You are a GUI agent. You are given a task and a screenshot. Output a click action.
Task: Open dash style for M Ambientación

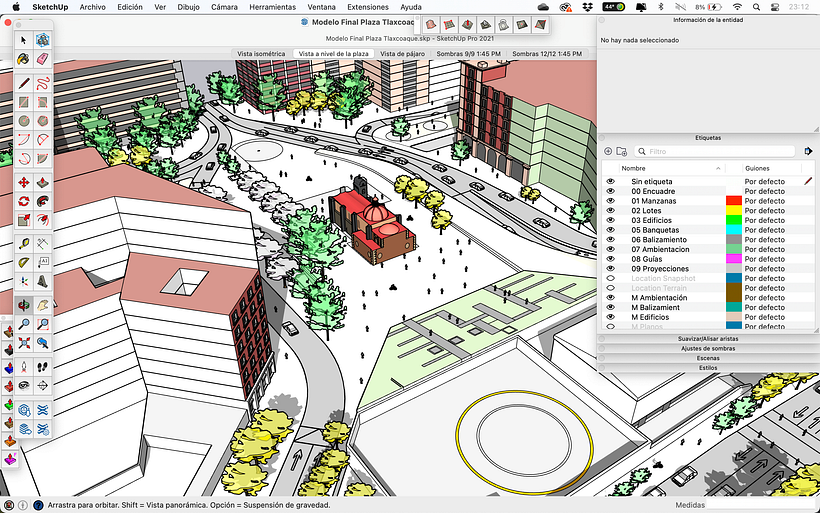tap(765, 298)
